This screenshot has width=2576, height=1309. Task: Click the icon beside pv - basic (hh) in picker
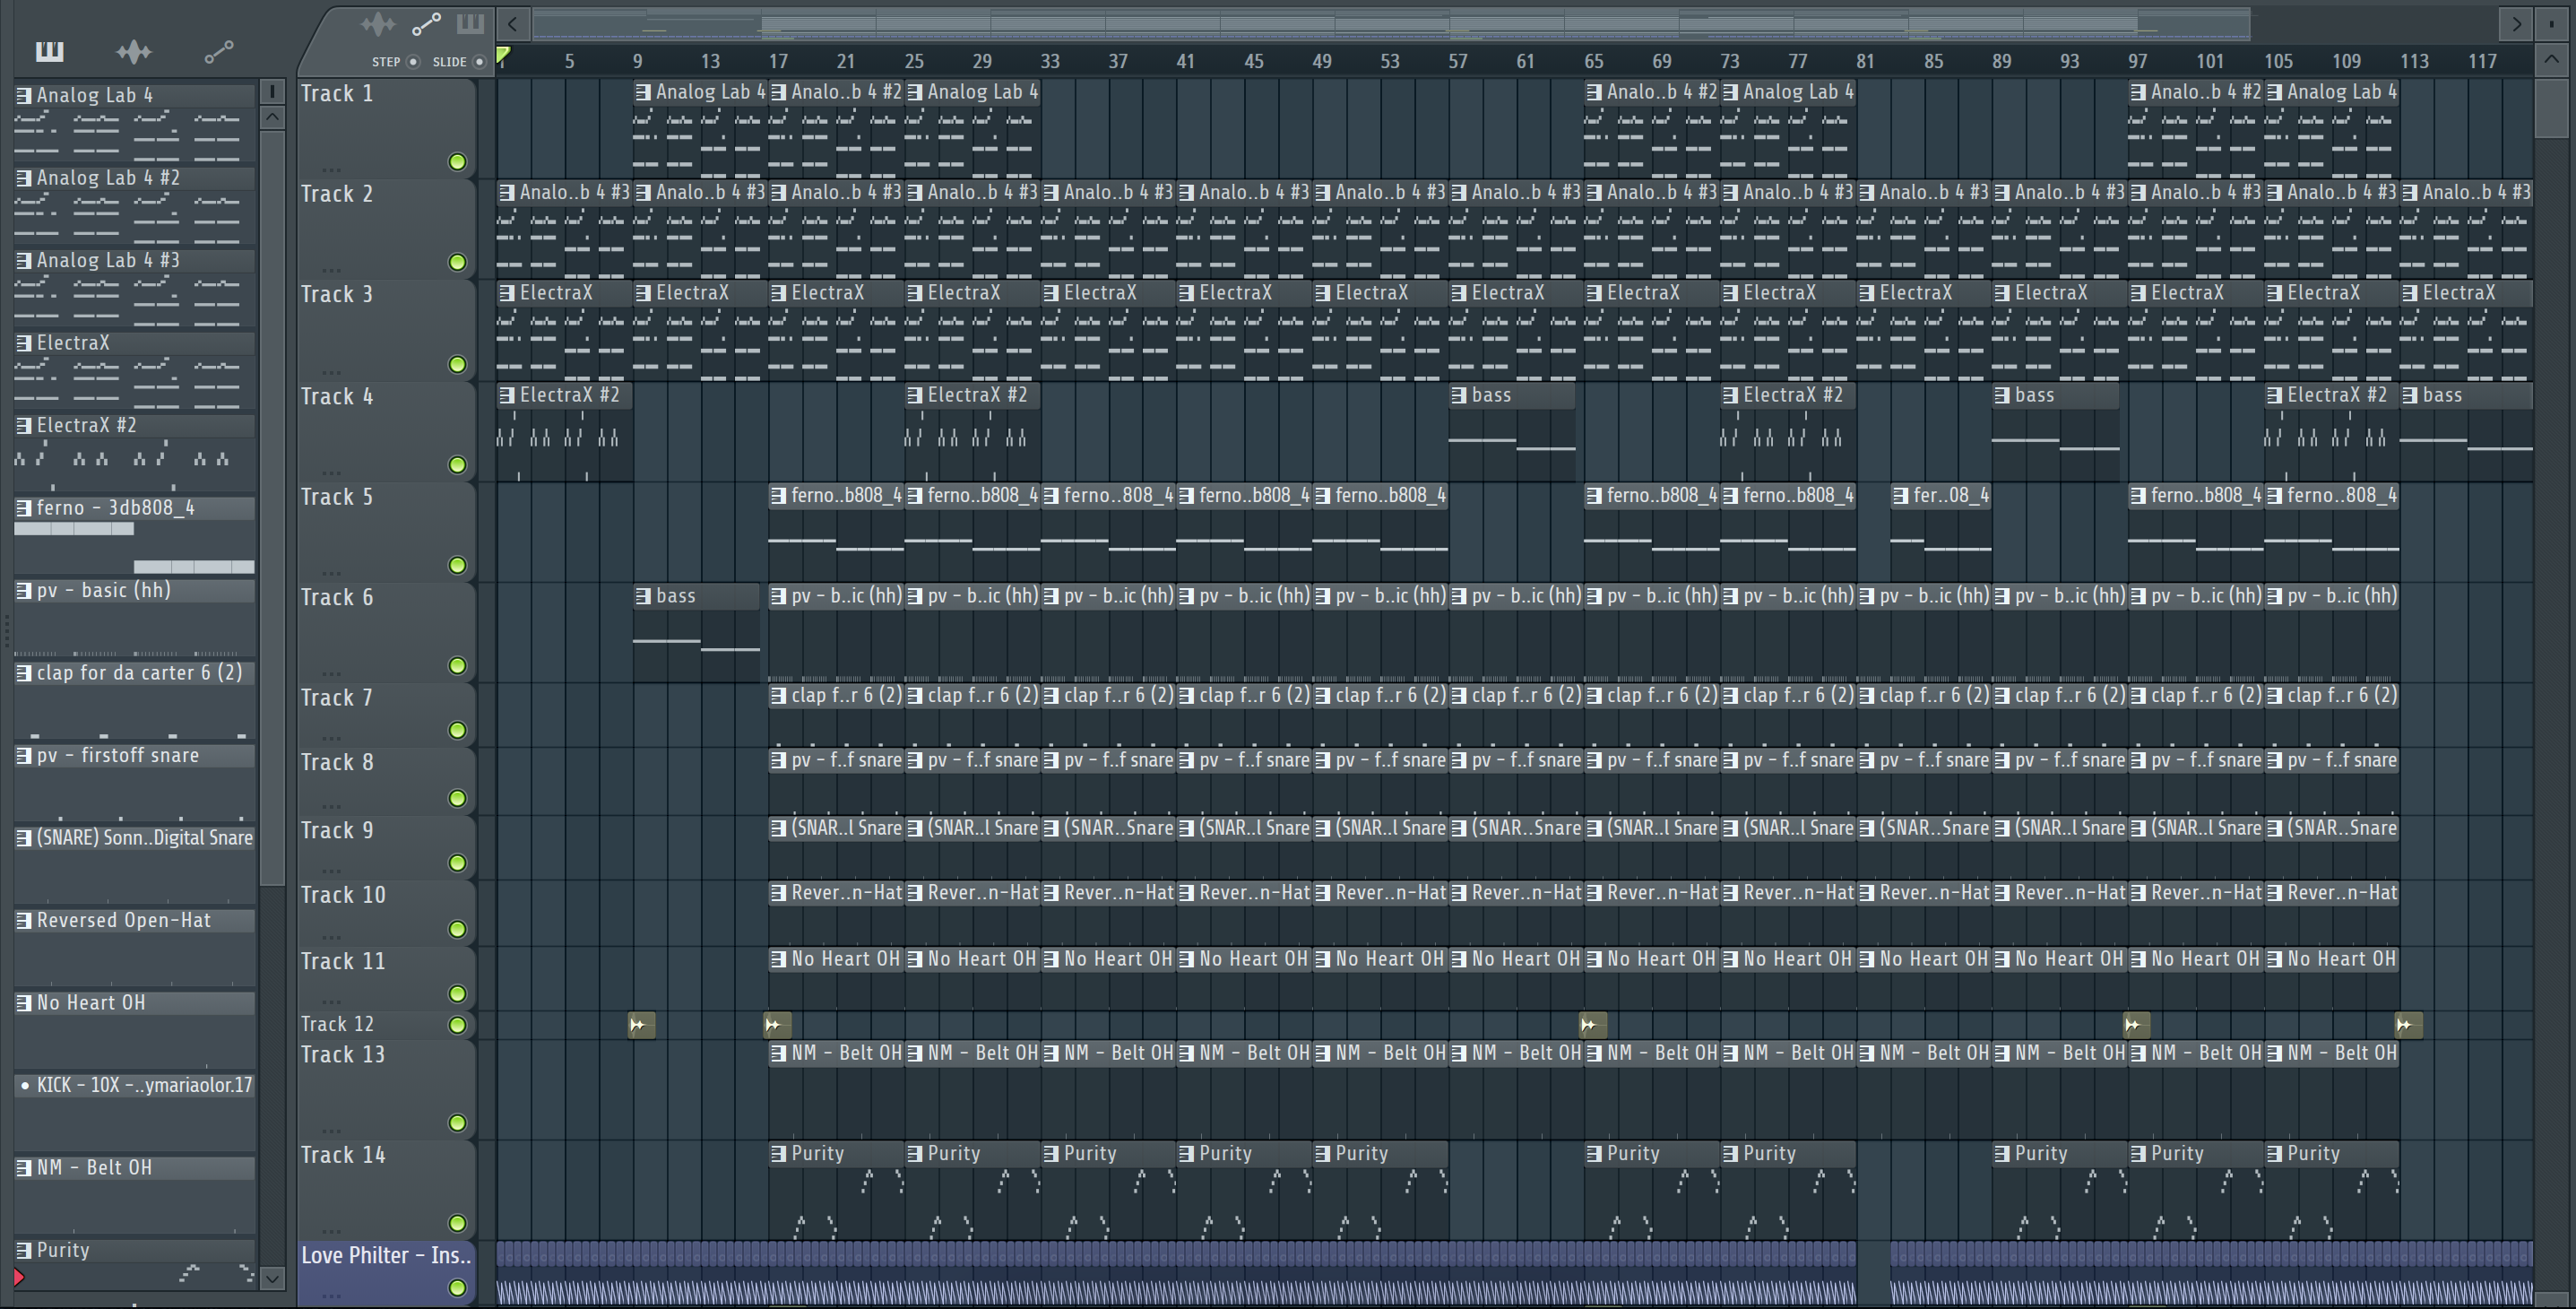point(24,591)
